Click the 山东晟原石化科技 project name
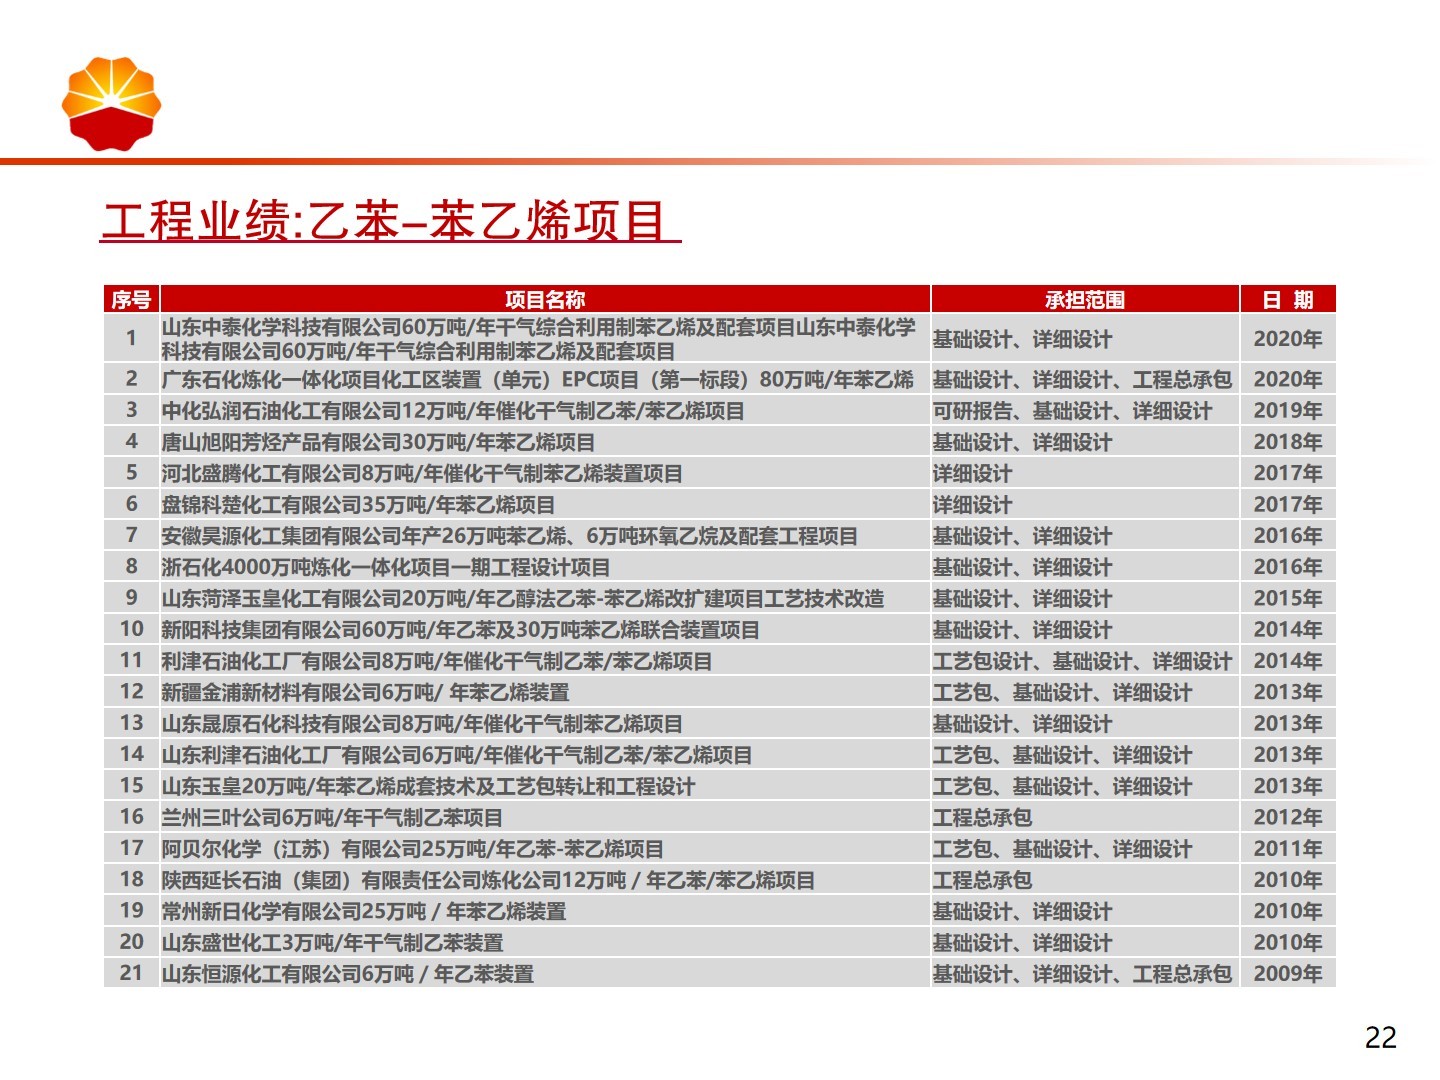 pos(422,724)
